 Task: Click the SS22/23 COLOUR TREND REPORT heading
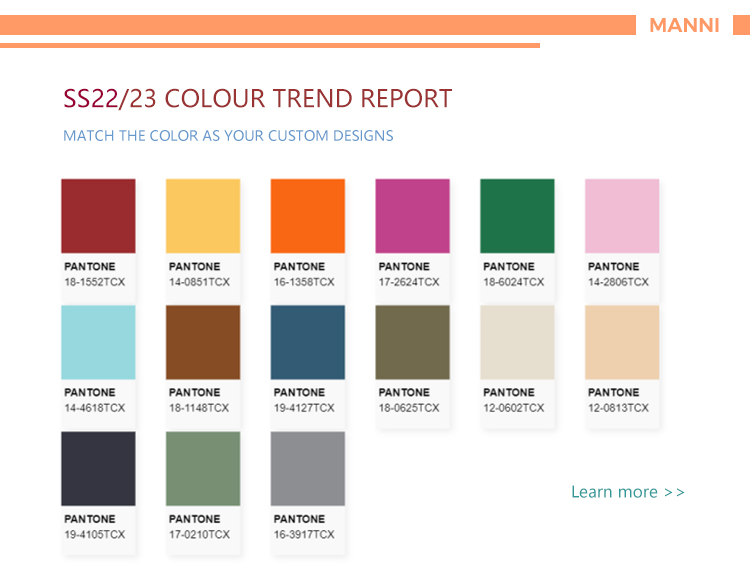tap(257, 98)
